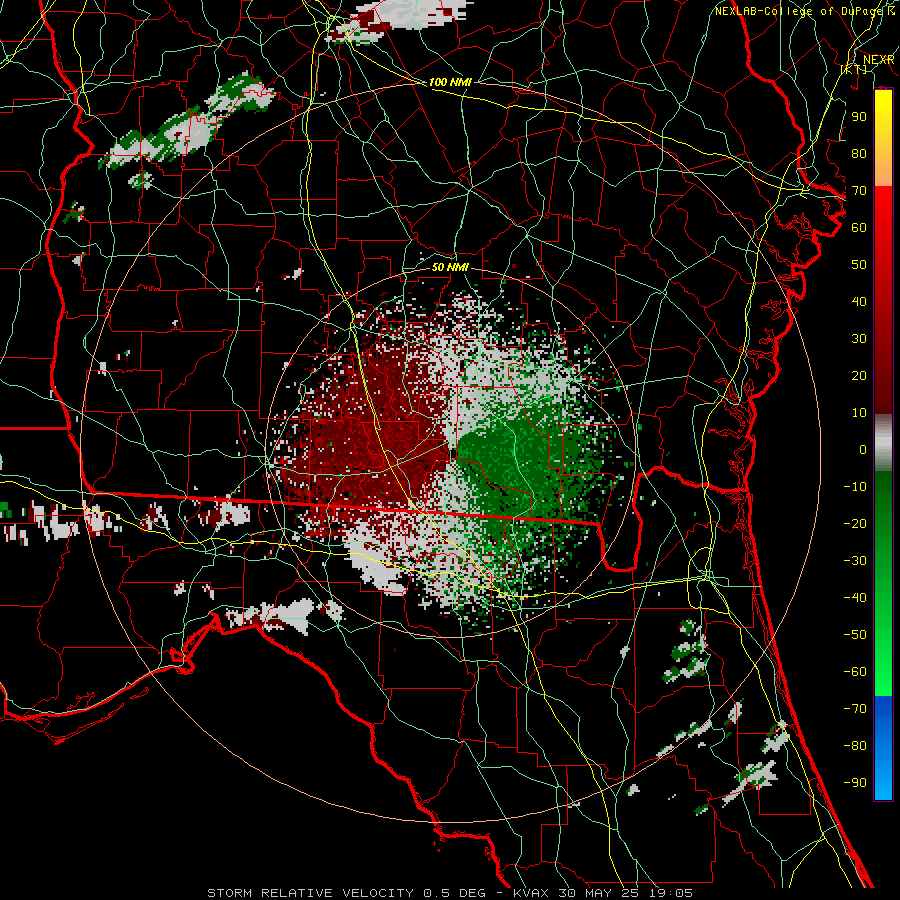
Task: Click the gray zero-velocity segment of the color bar
Action: point(883,443)
